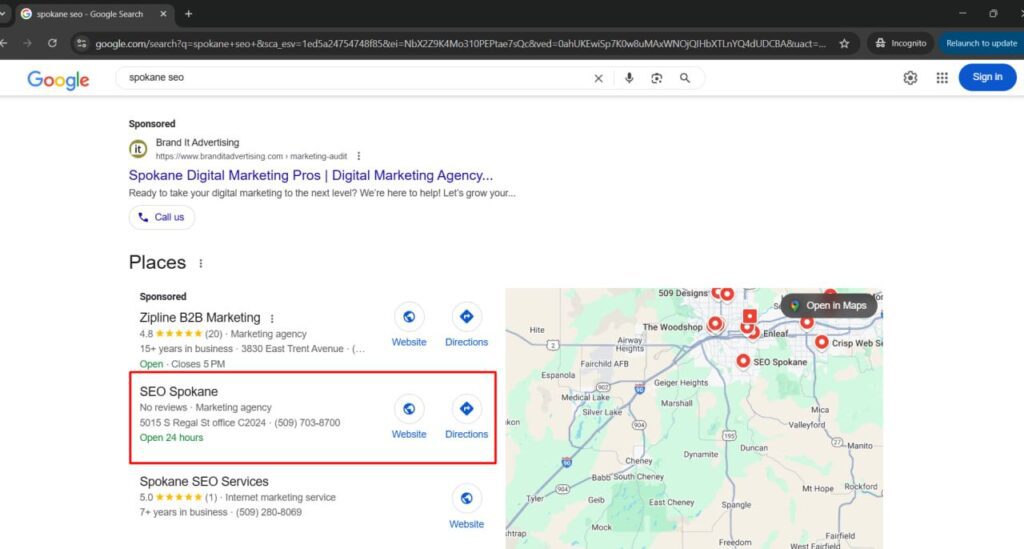The image size is (1024, 549).
Task: Click the browser forward arrow
Action: (x=27, y=43)
